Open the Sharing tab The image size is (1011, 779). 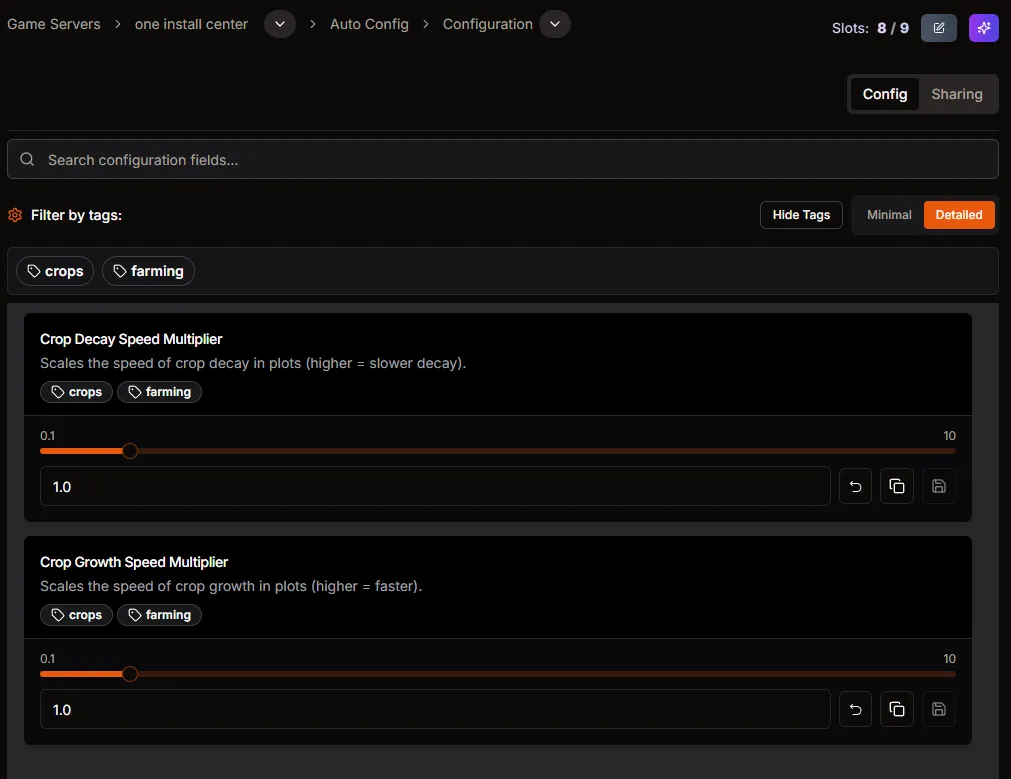(x=956, y=94)
